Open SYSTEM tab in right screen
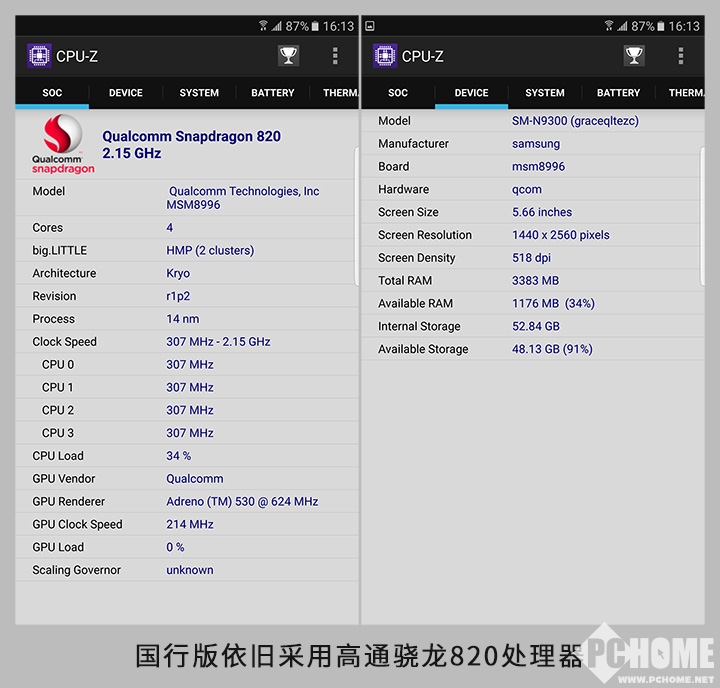The height and width of the screenshot is (688, 720). (545, 93)
